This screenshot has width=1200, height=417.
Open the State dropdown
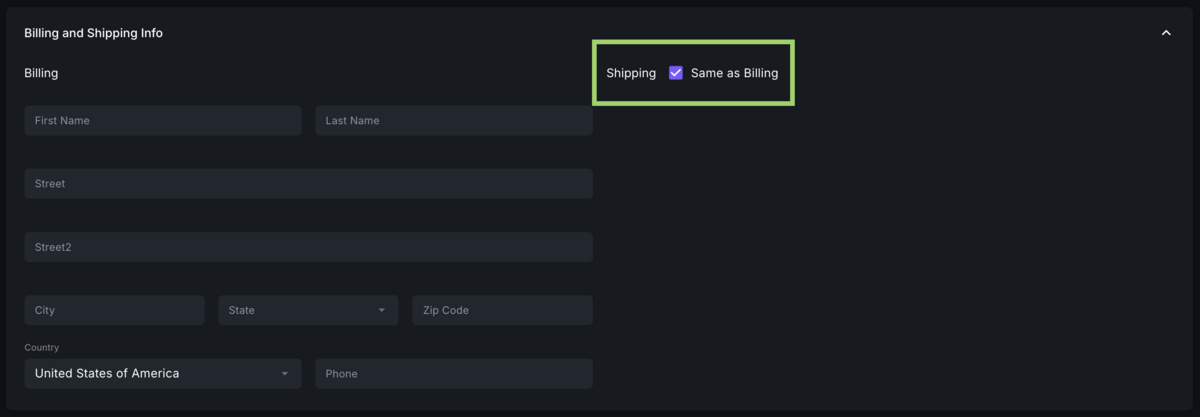click(300, 310)
